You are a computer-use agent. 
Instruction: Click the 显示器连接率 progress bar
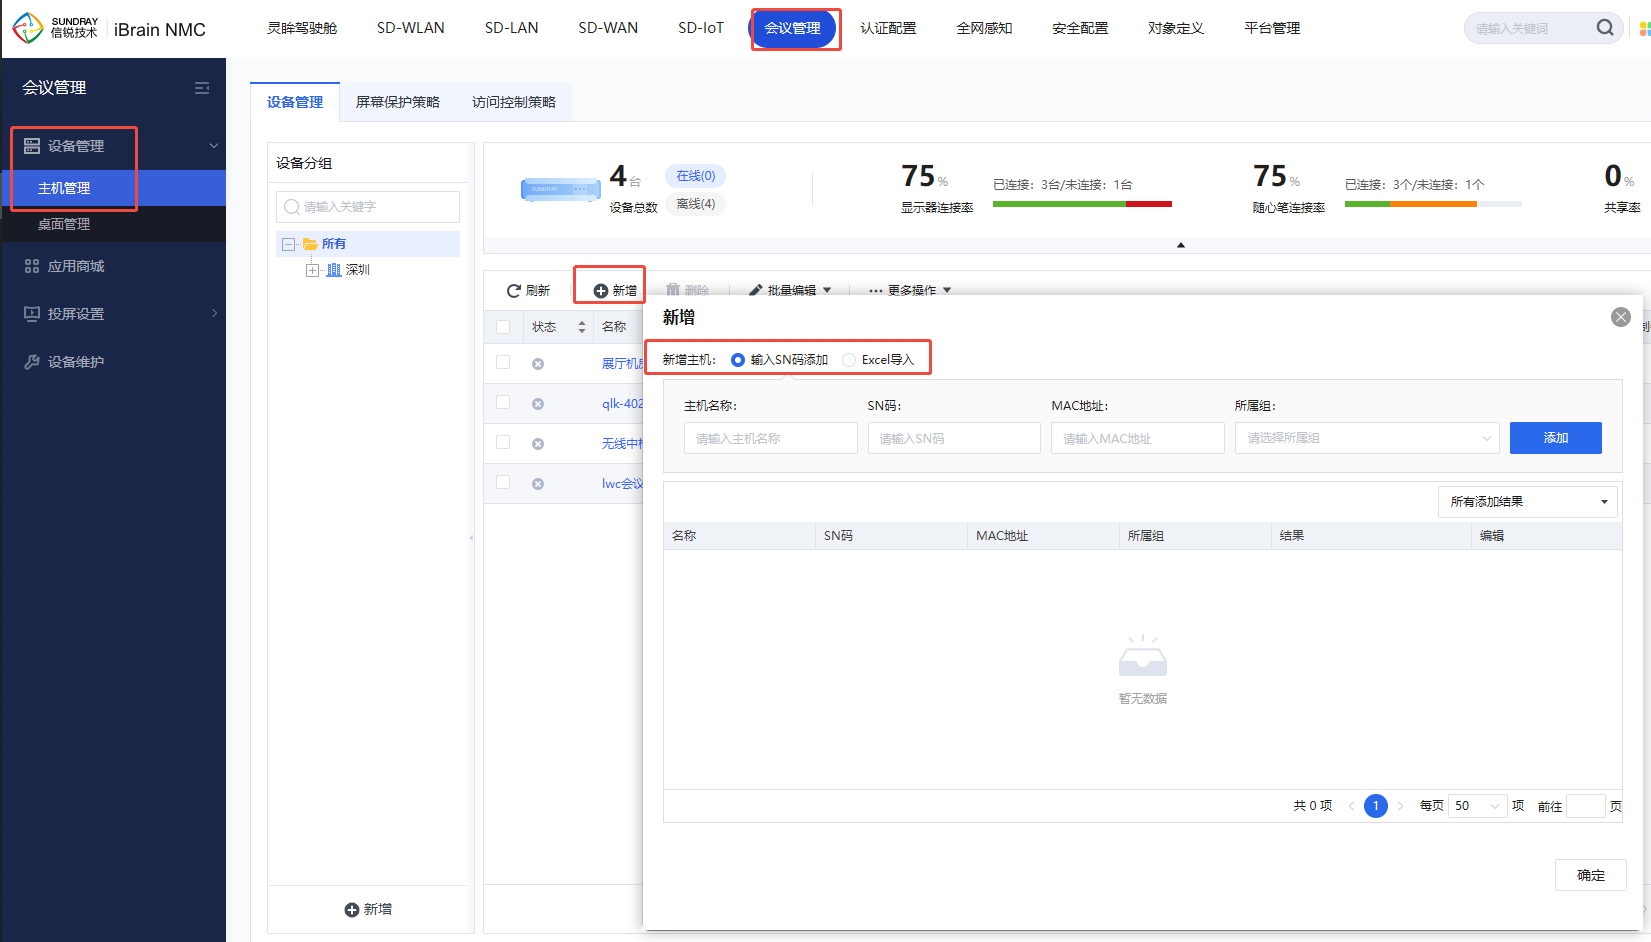1081,204
